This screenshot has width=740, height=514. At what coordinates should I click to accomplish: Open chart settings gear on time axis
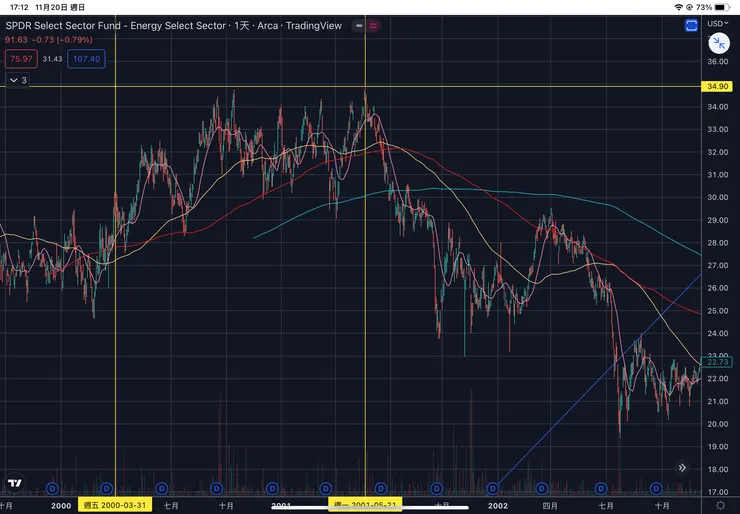click(x=721, y=506)
